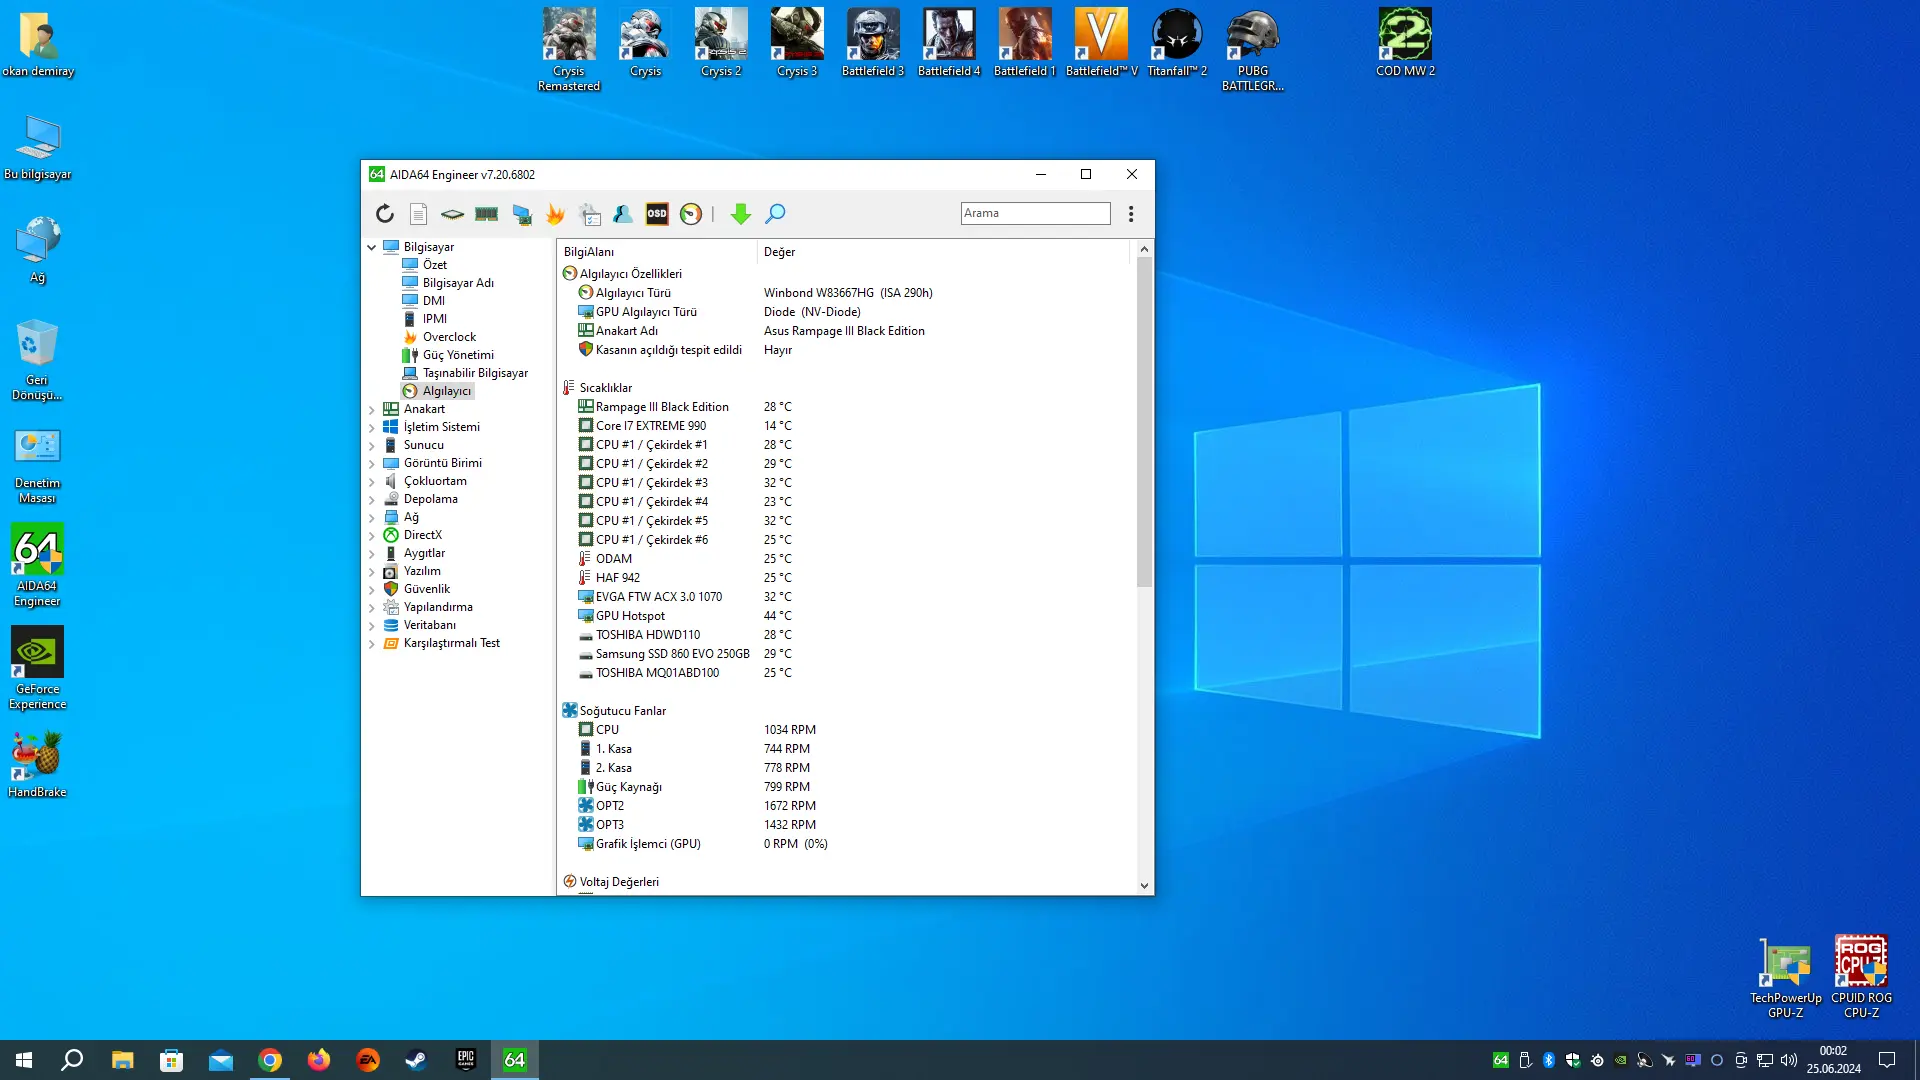
Task: Click the memory module icon in toolbar
Action: (487, 214)
